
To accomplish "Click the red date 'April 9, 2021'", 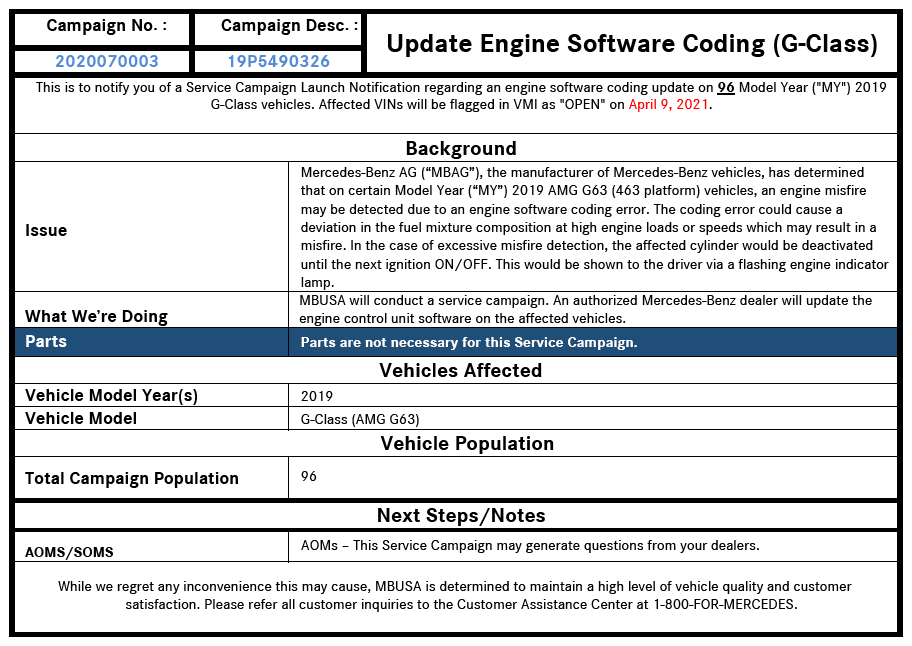I will [668, 105].
